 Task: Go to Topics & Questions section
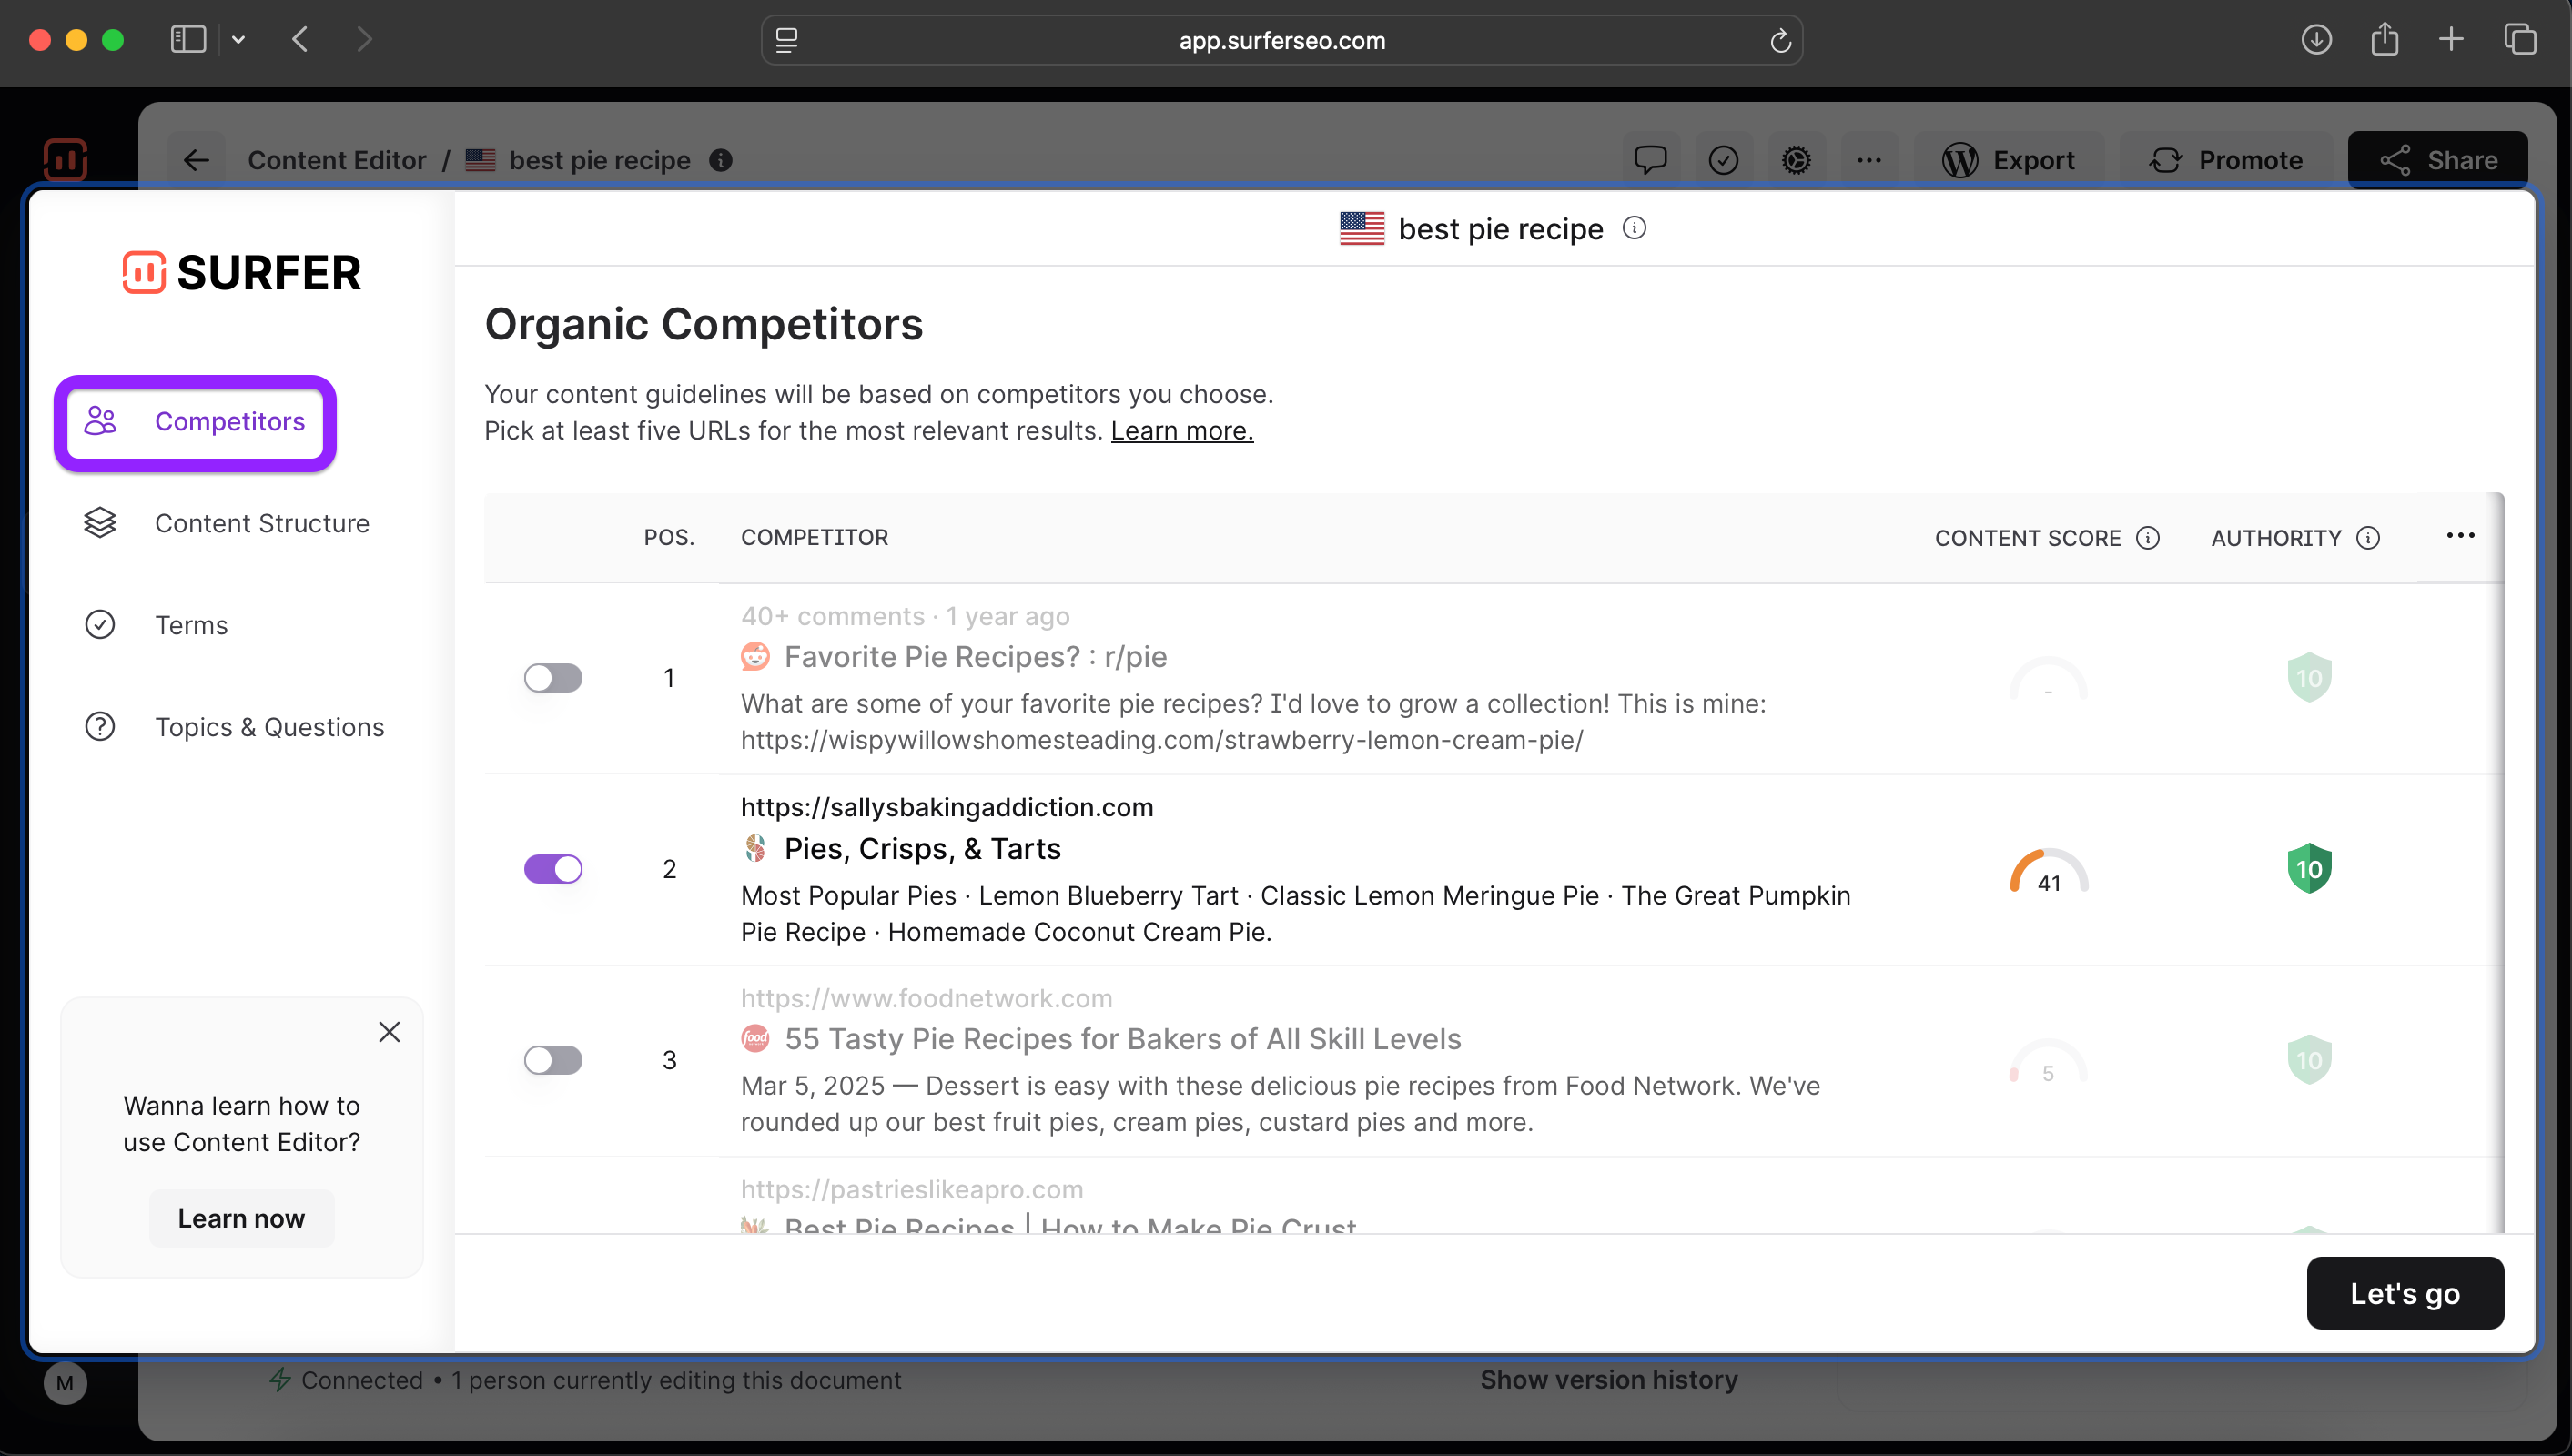234,727
